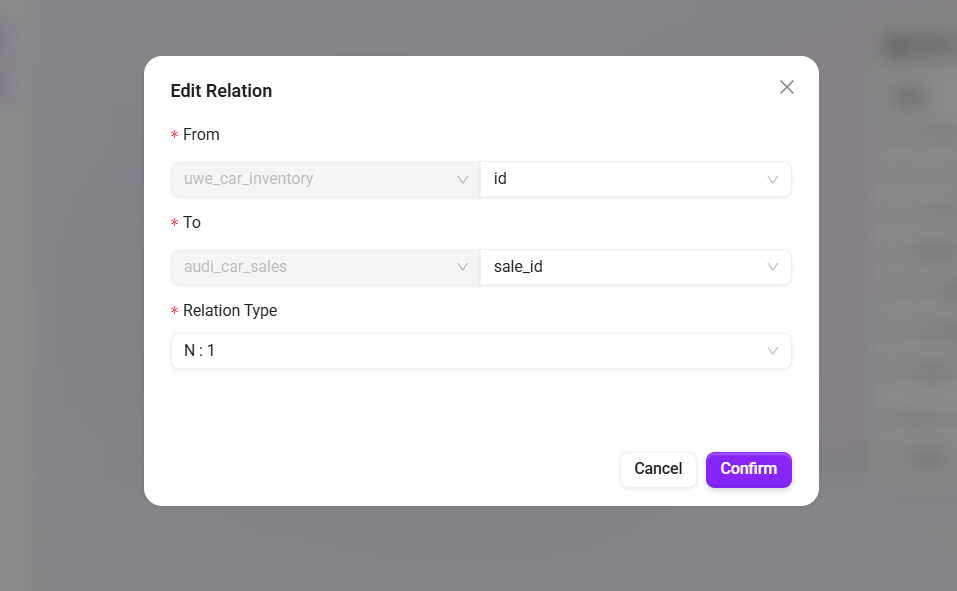This screenshot has width=957, height=591.
Task: Click the disabled audi_car_sales table selector
Action: coord(310,268)
